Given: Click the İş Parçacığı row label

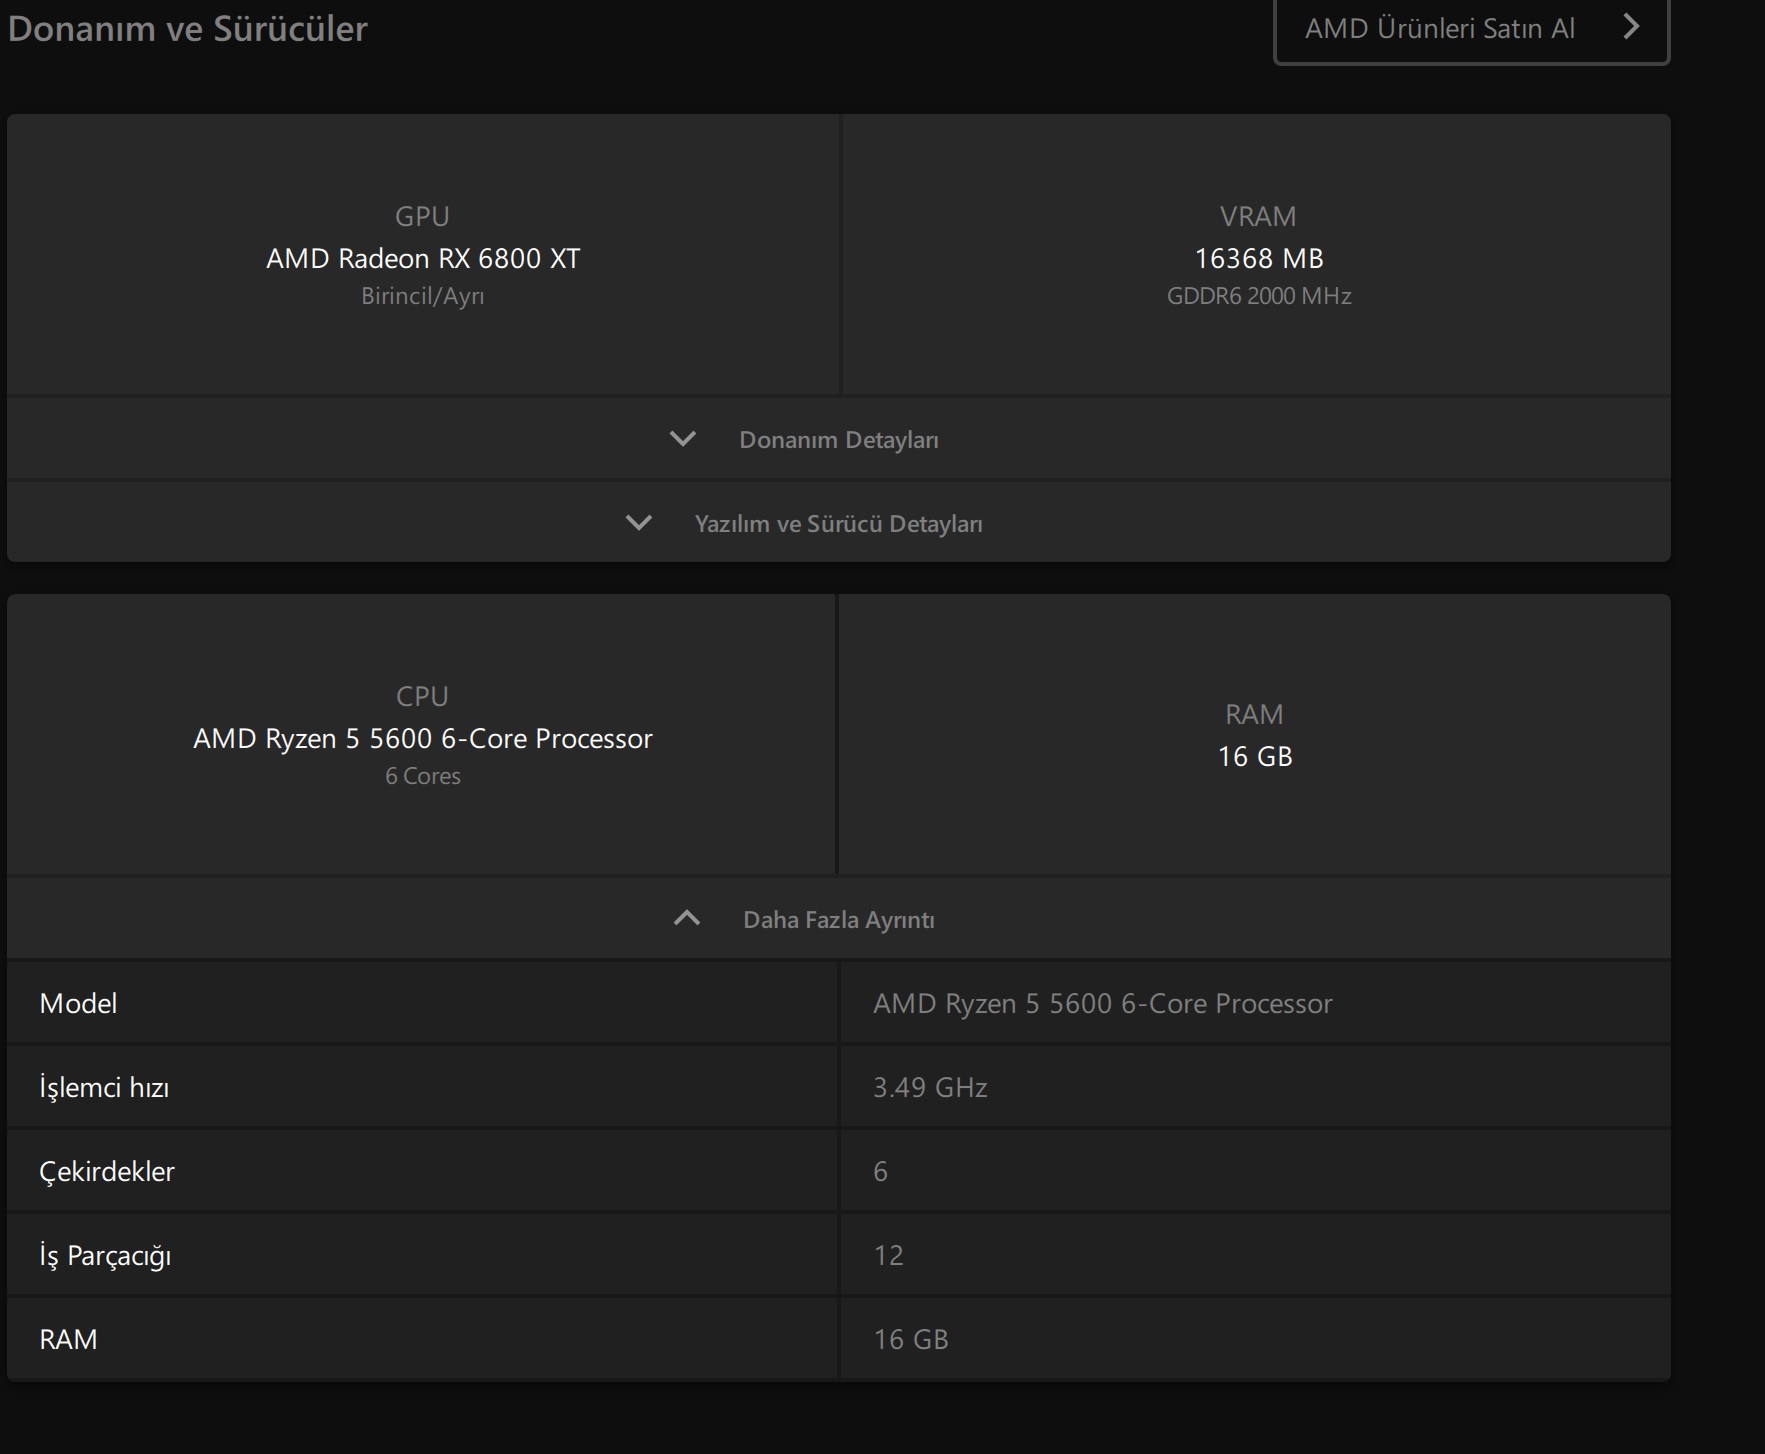Looking at the screenshot, I should click(105, 1255).
